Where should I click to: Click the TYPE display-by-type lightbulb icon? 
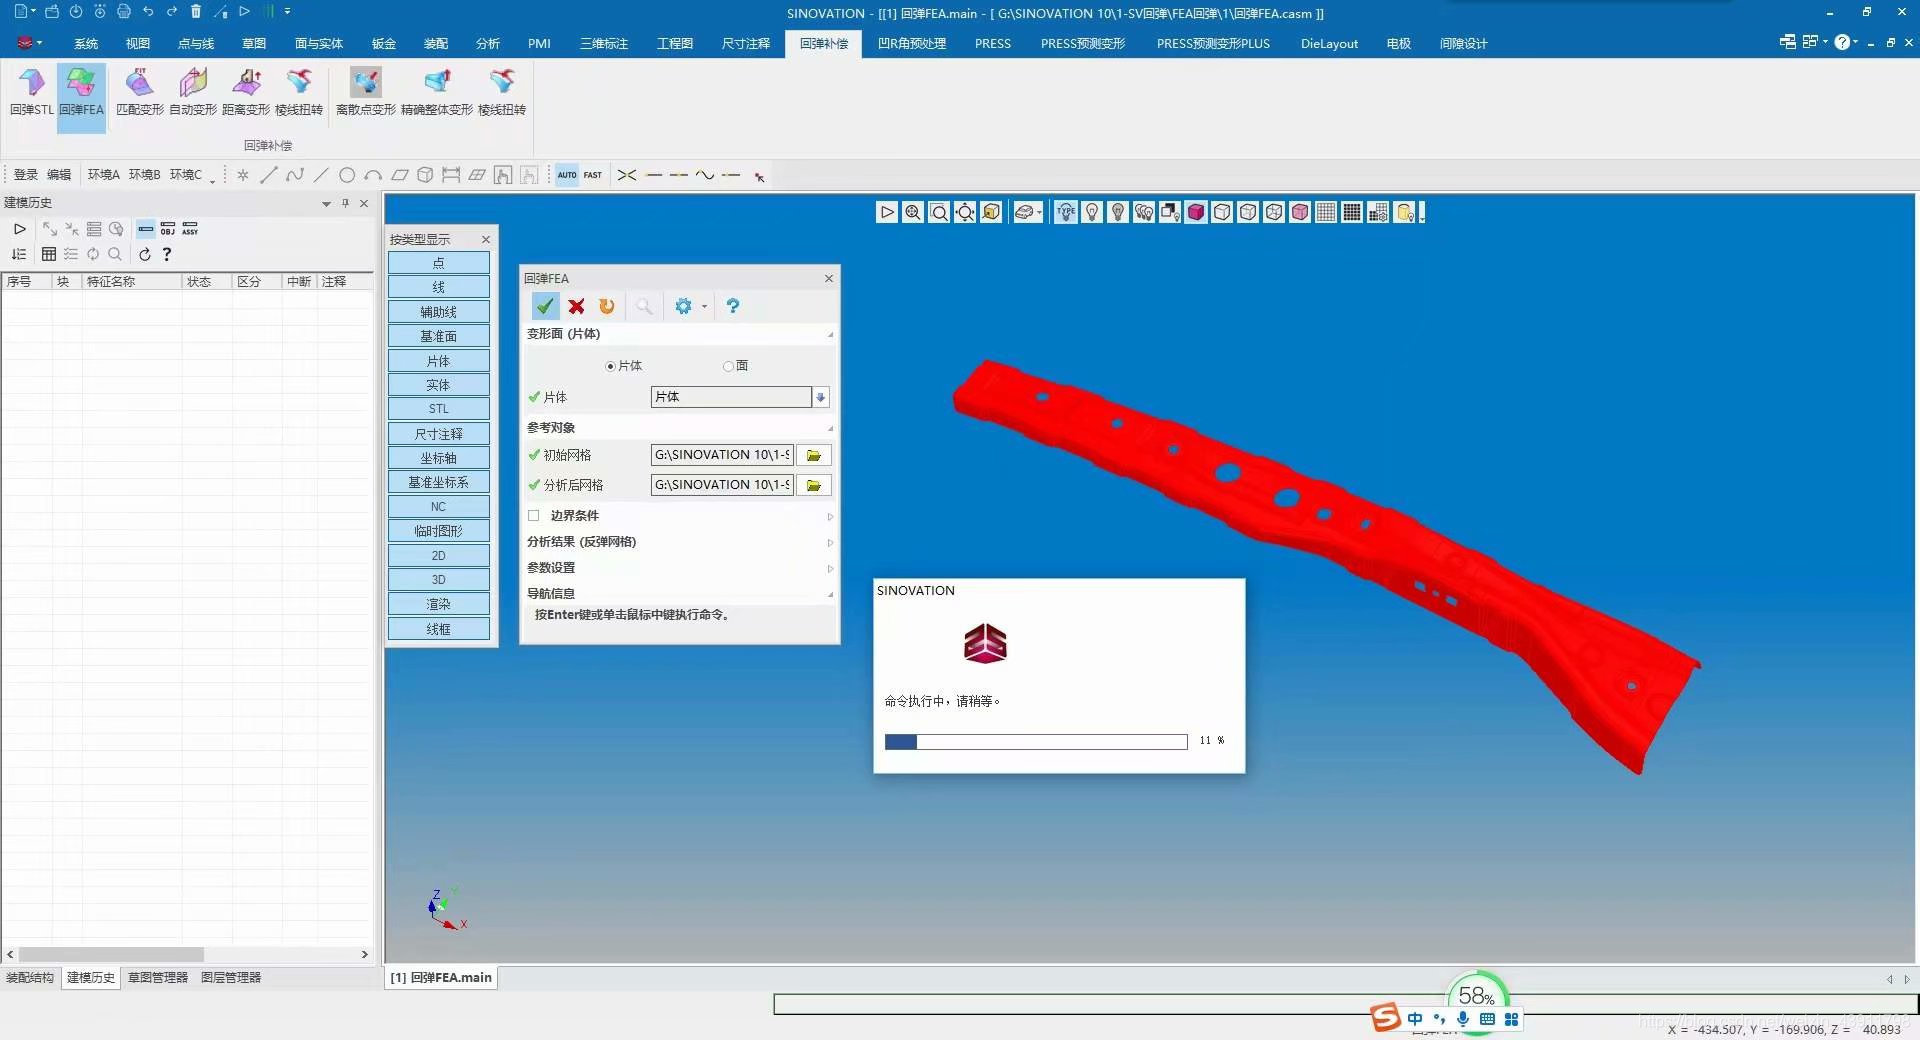1066,212
